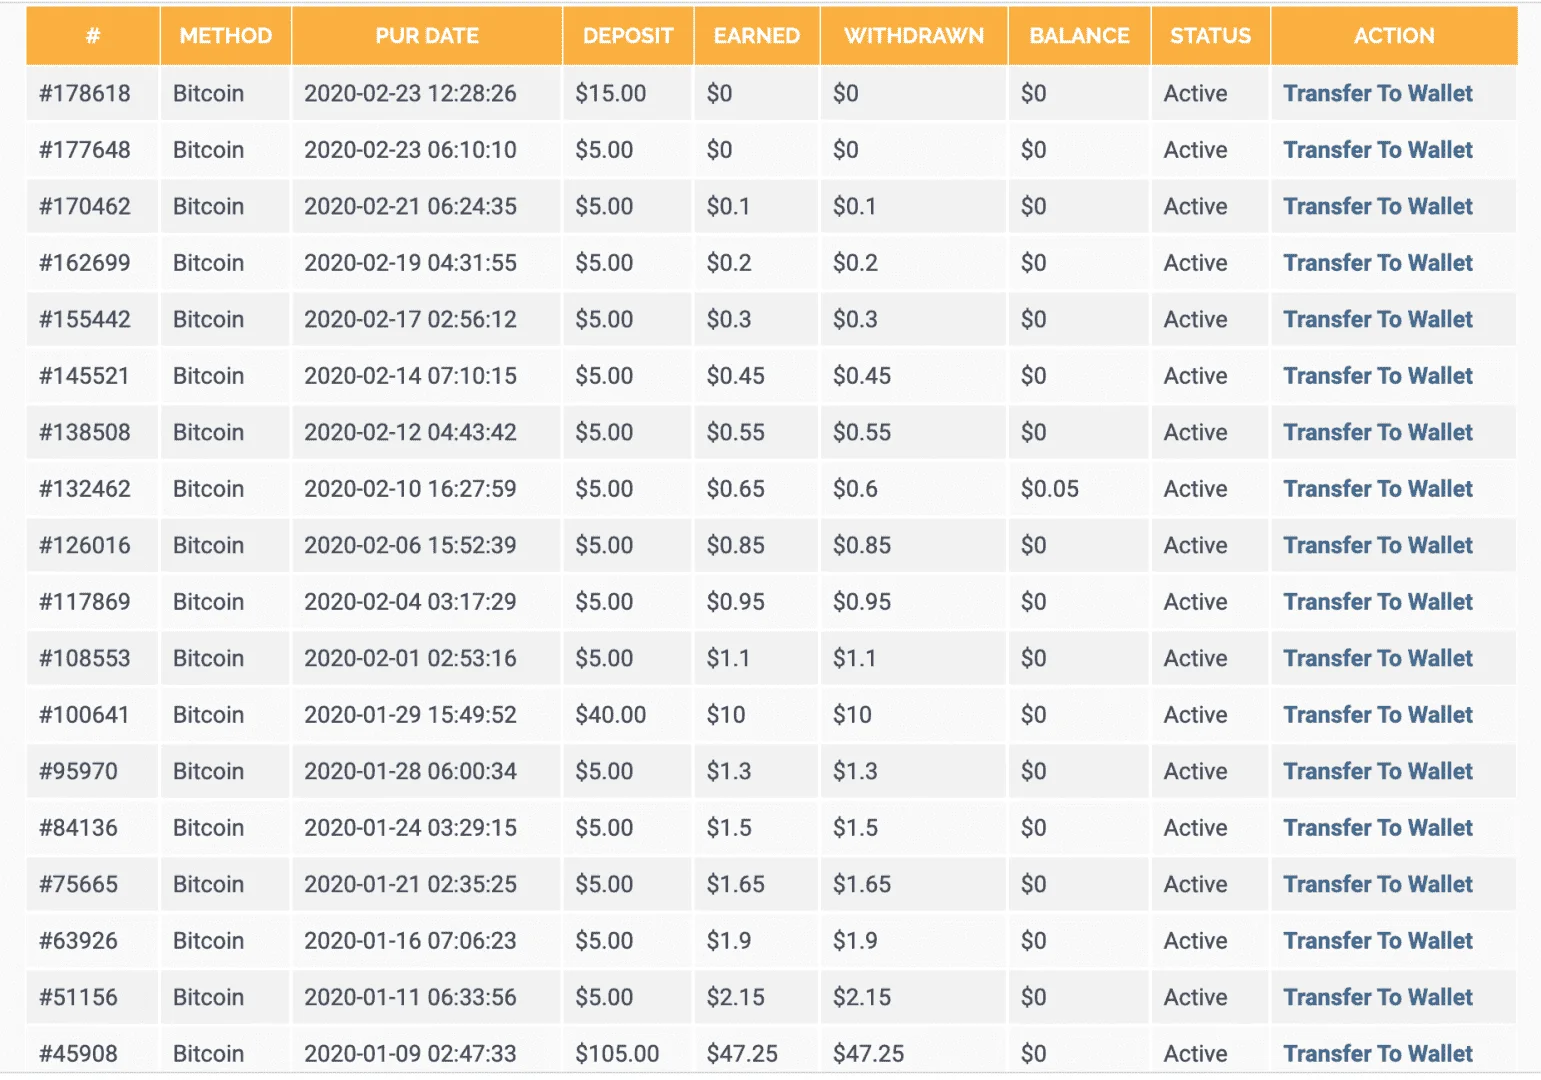
Task: Click the EARNED column header
Action: click(x=757, y=36)
